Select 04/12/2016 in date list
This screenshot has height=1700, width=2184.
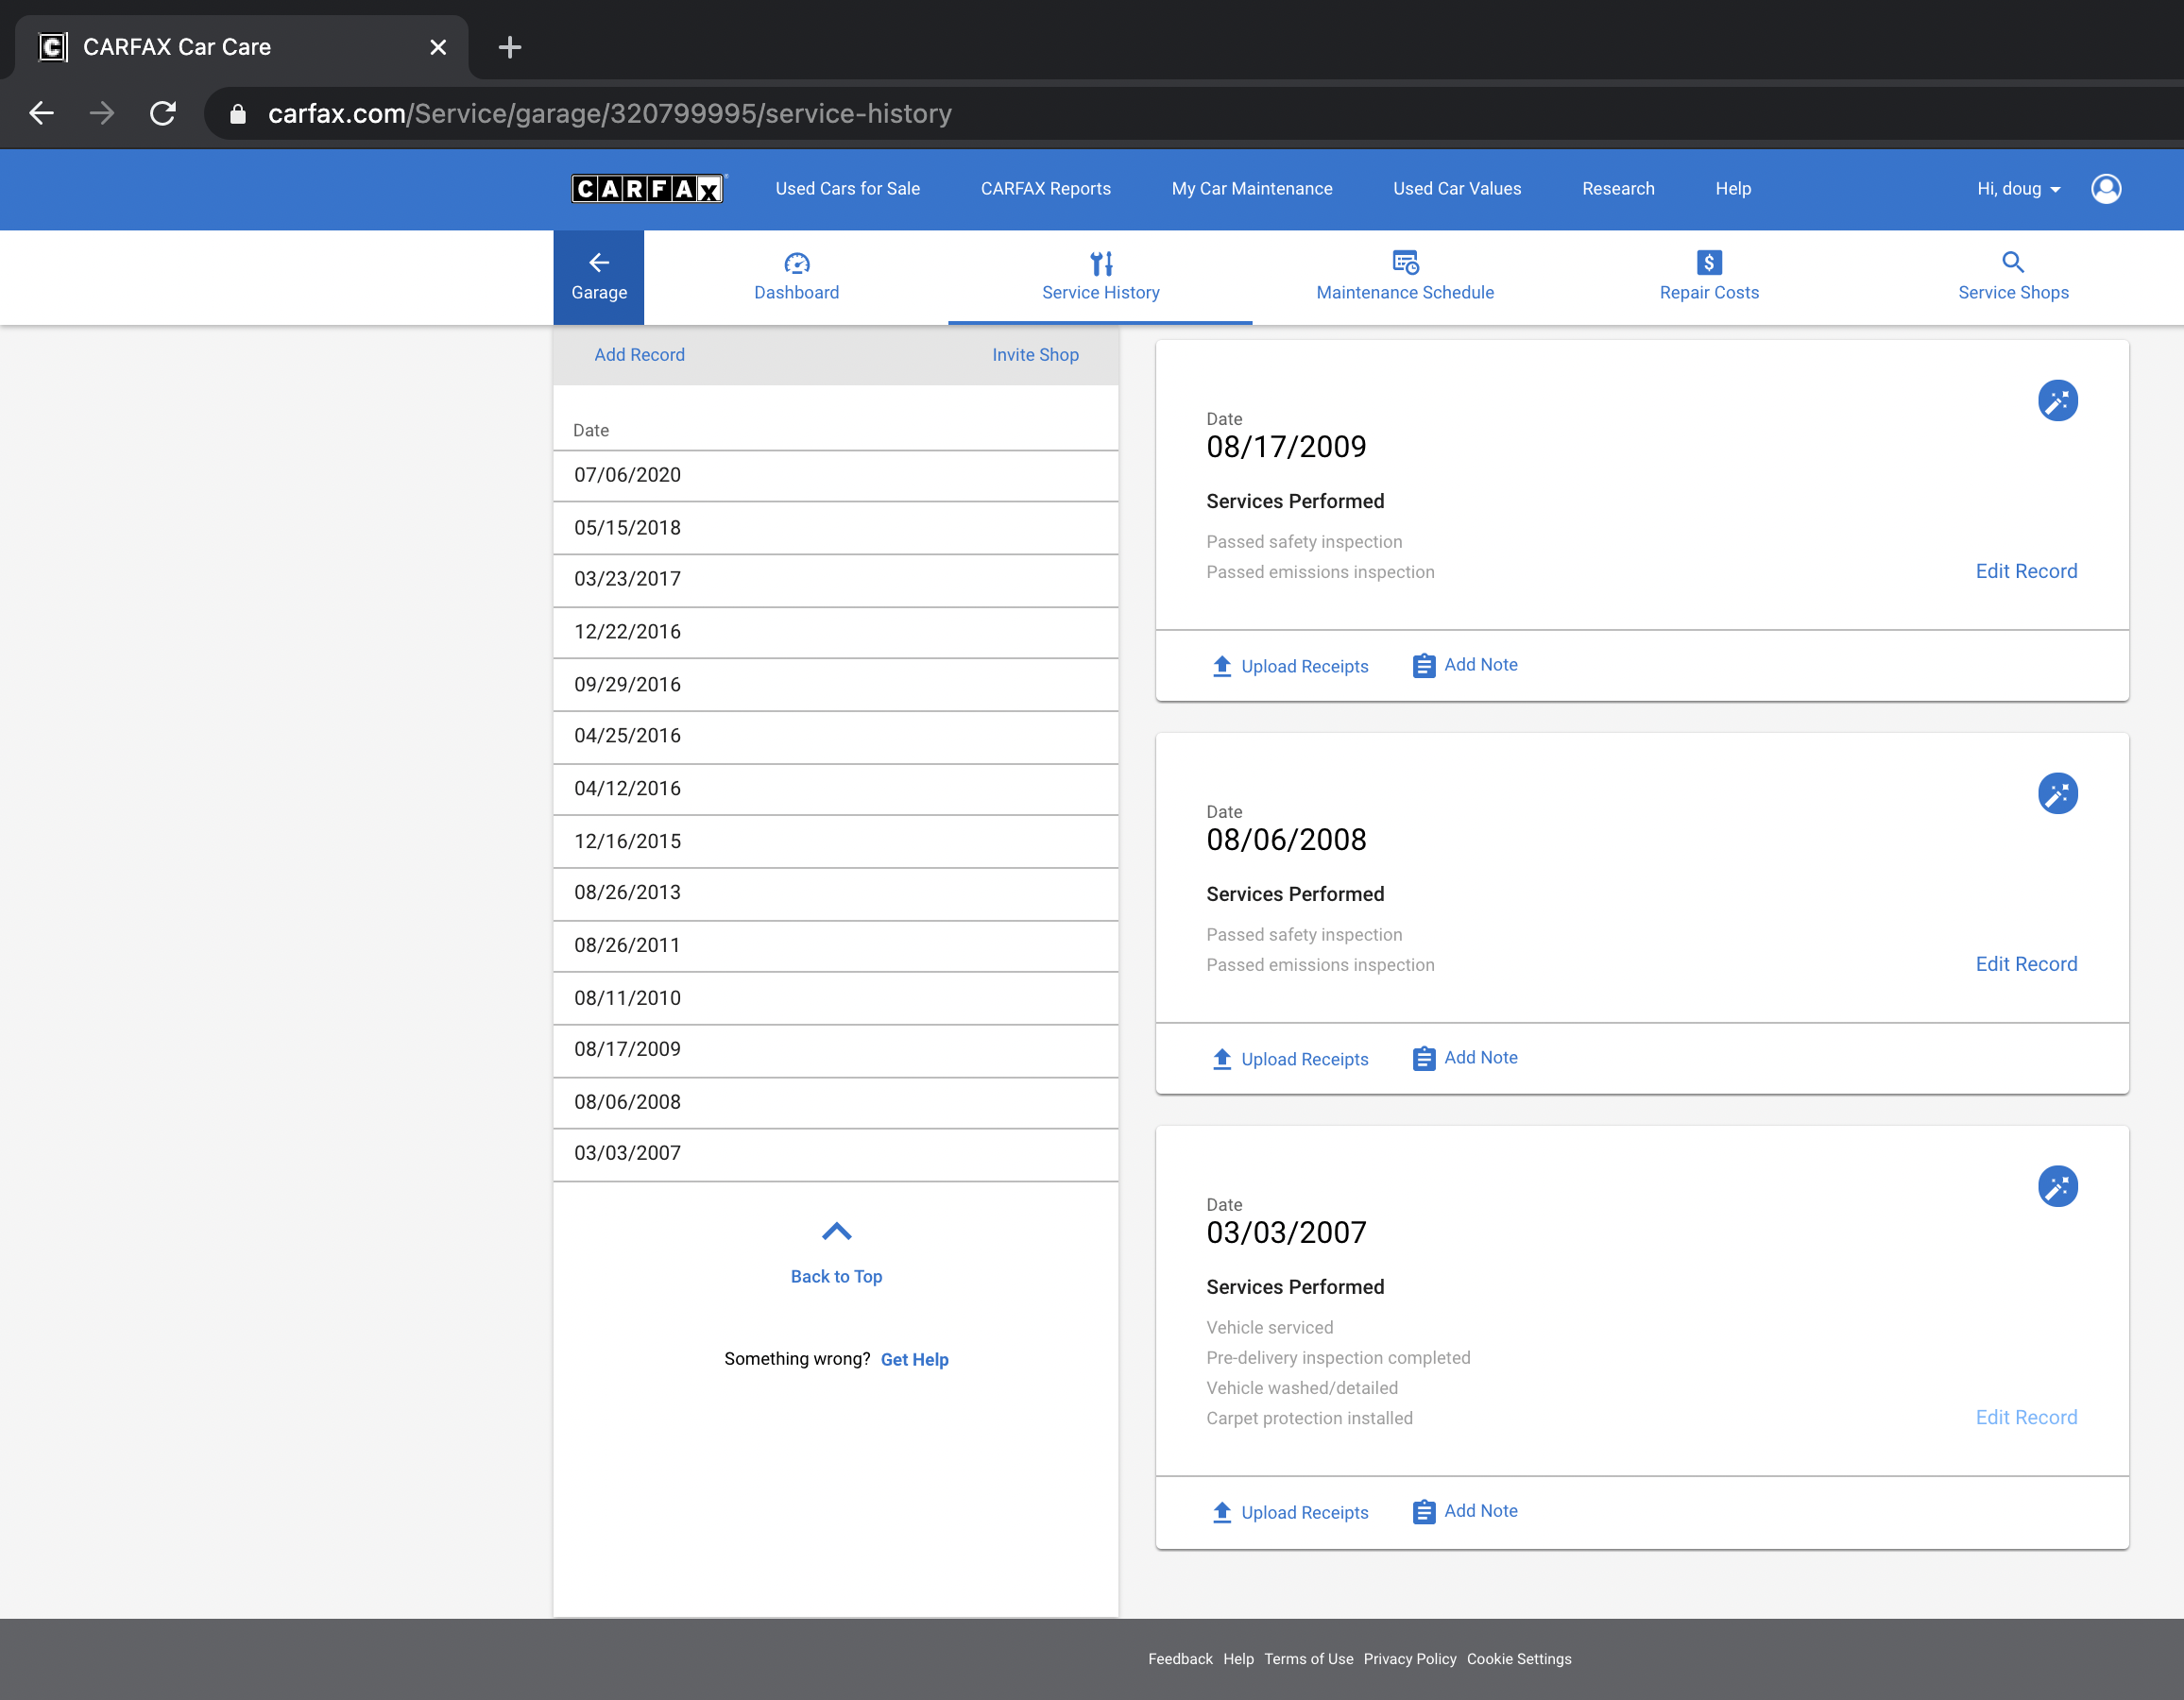(836, 789)
